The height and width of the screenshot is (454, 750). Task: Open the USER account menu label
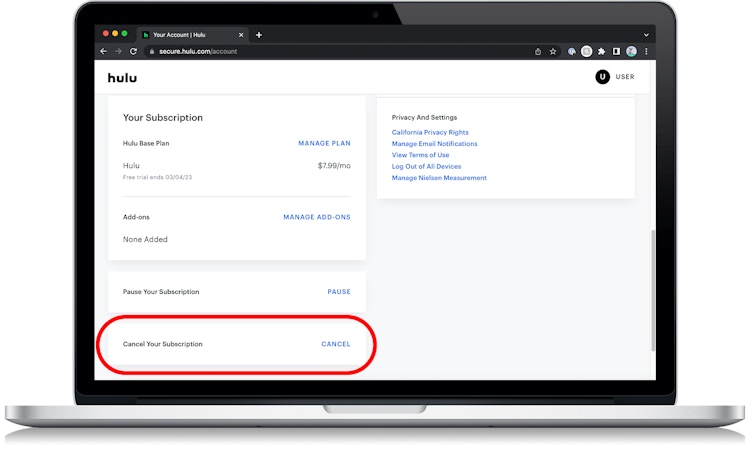coord(625,77)
